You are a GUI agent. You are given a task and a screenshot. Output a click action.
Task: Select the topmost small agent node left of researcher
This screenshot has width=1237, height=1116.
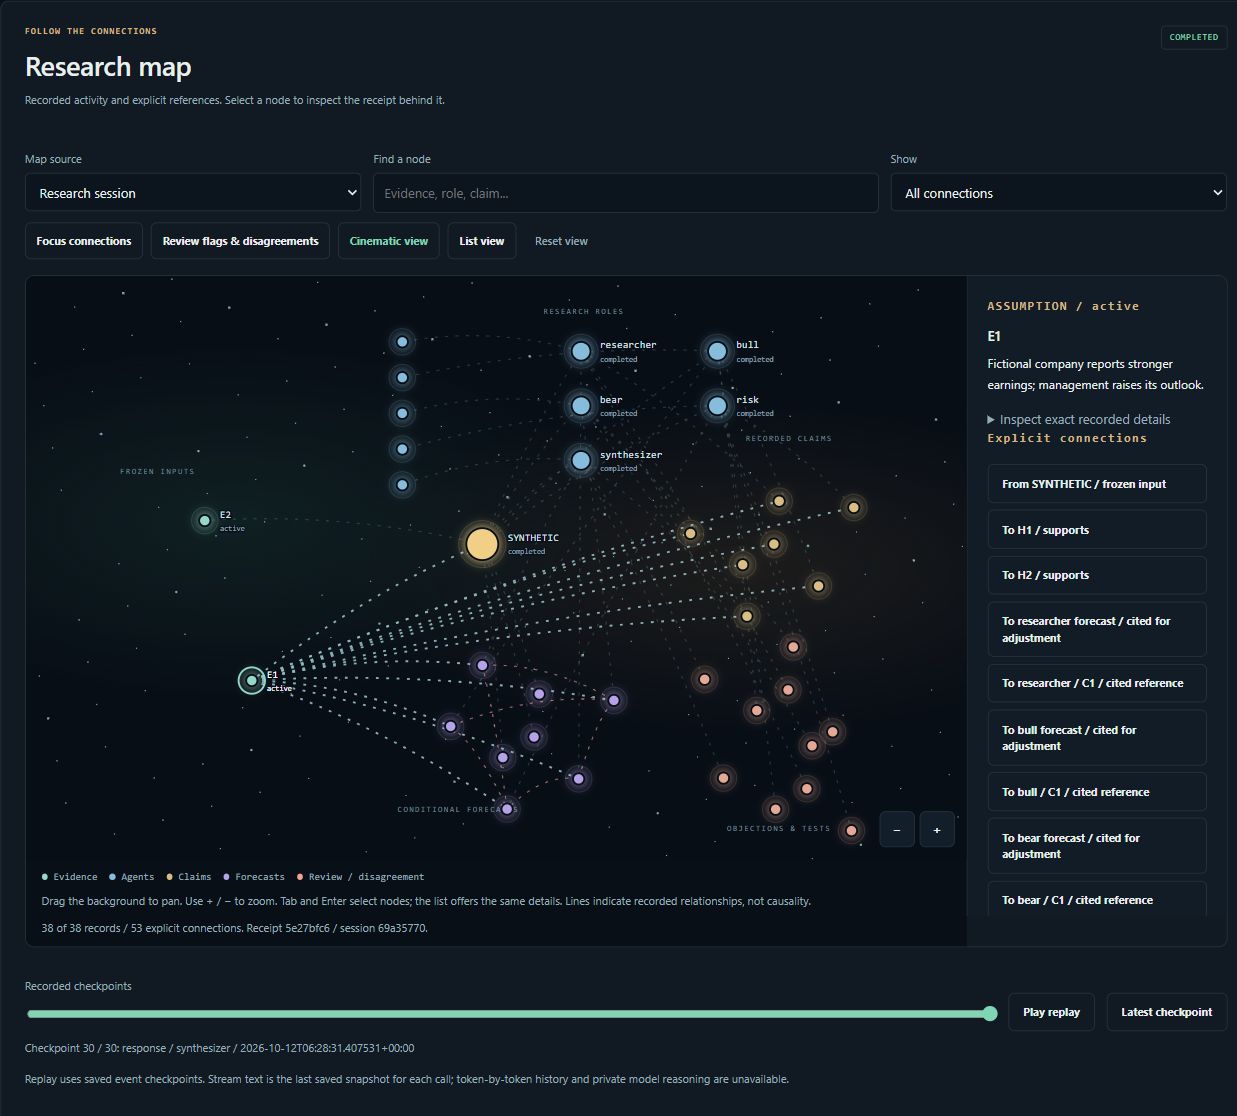(402, 342)
